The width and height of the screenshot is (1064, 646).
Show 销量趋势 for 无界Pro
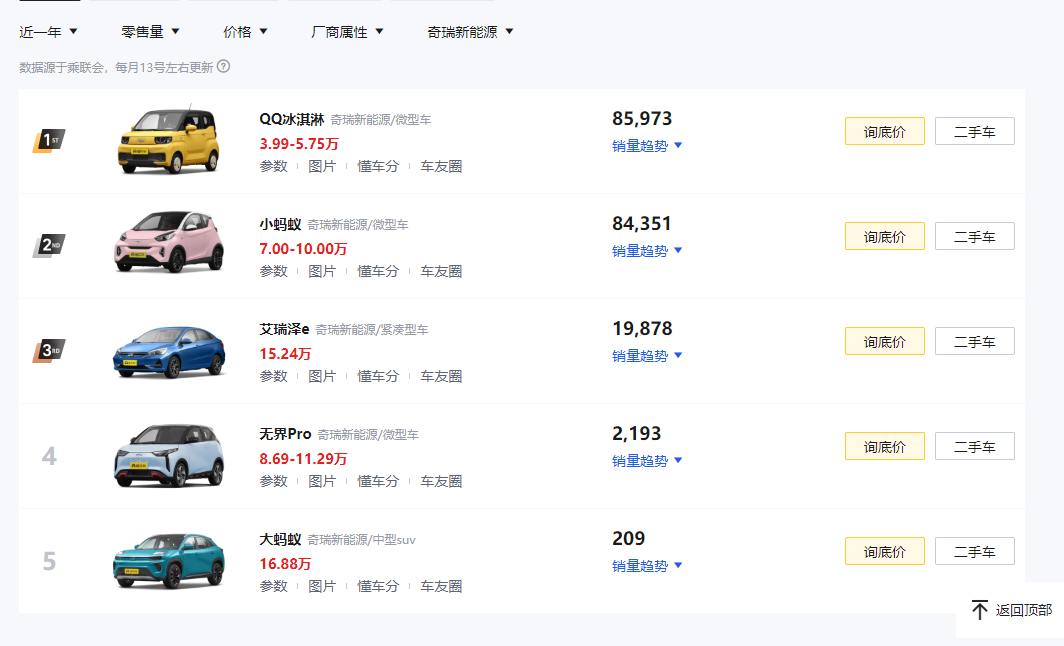click(x=647, y=461)
